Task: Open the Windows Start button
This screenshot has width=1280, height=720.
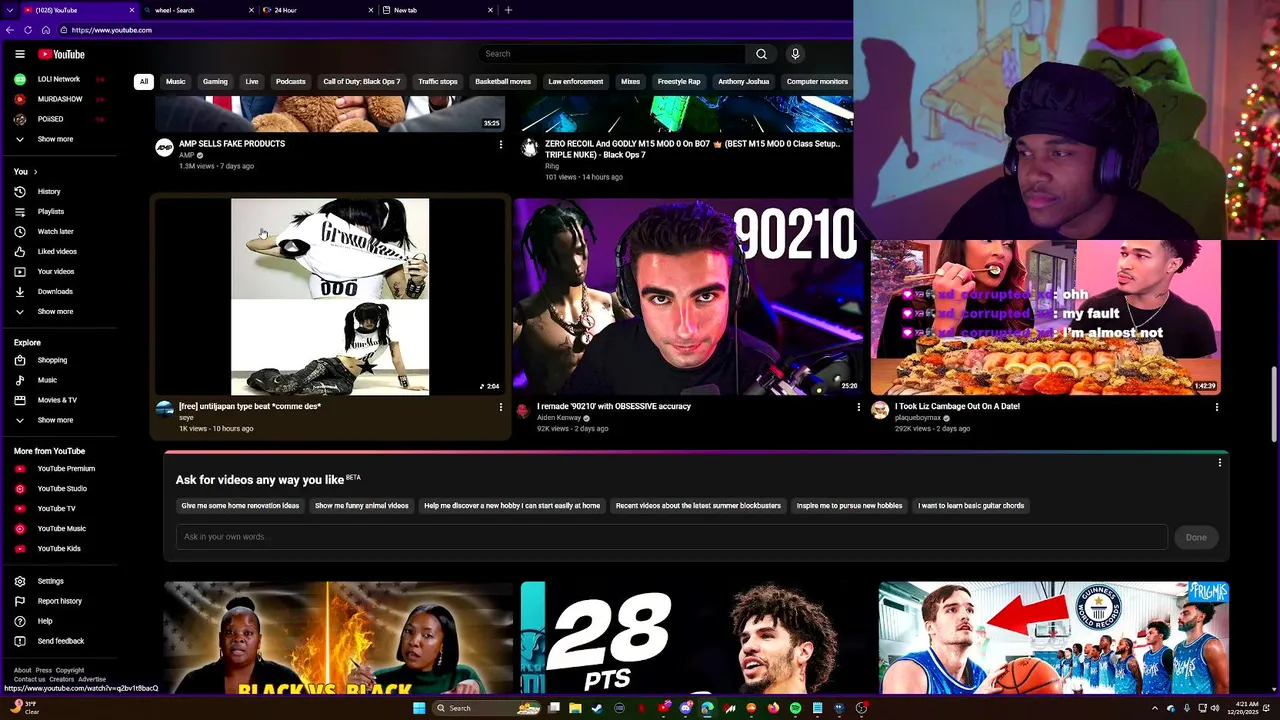Action: pos(419,708)
